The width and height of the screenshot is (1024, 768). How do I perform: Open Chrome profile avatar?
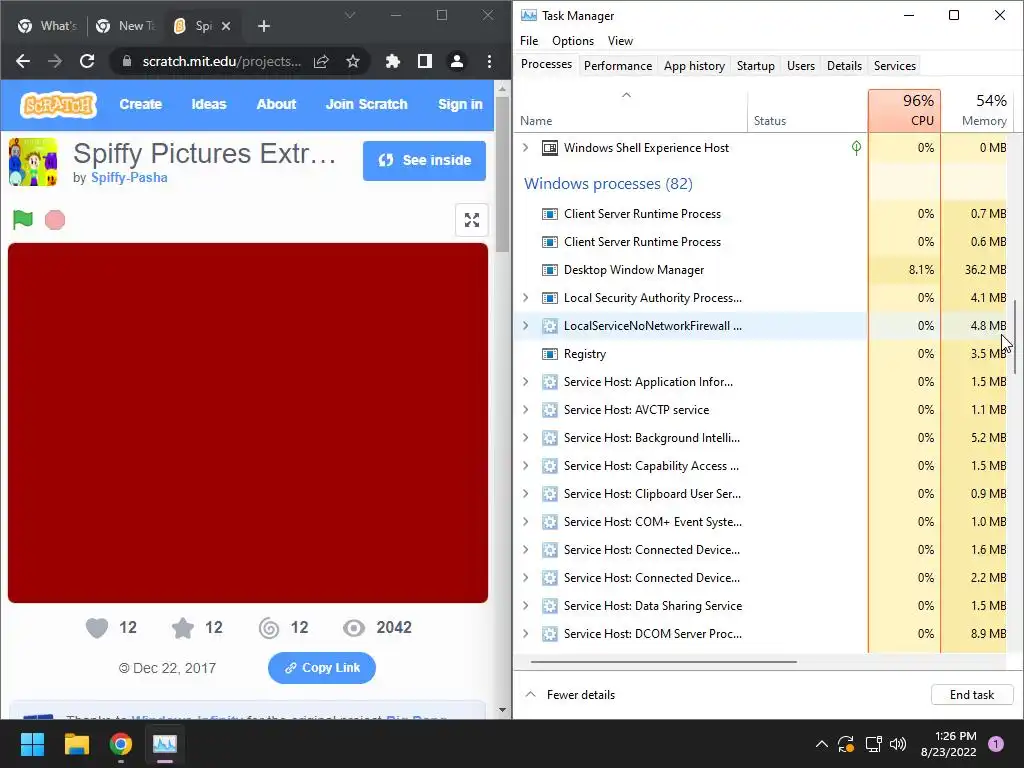pyautogui.click(x=456, y=61)
